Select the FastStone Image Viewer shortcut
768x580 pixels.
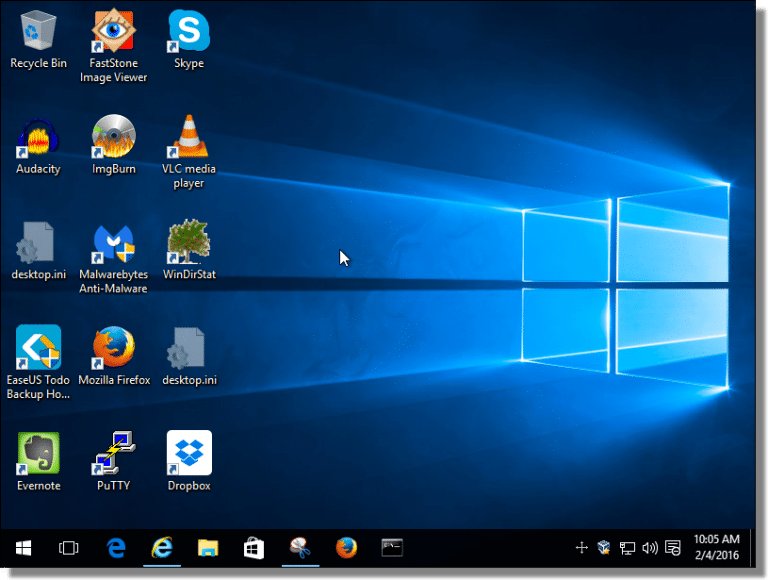pos(113,45)
